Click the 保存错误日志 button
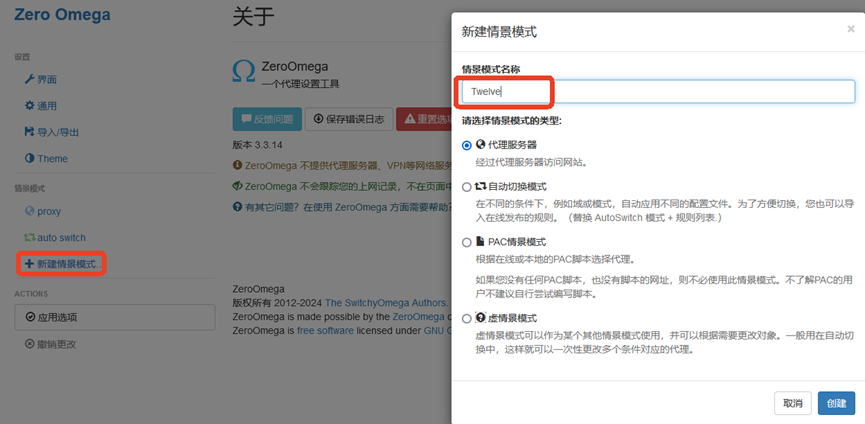 click(349, 119)
